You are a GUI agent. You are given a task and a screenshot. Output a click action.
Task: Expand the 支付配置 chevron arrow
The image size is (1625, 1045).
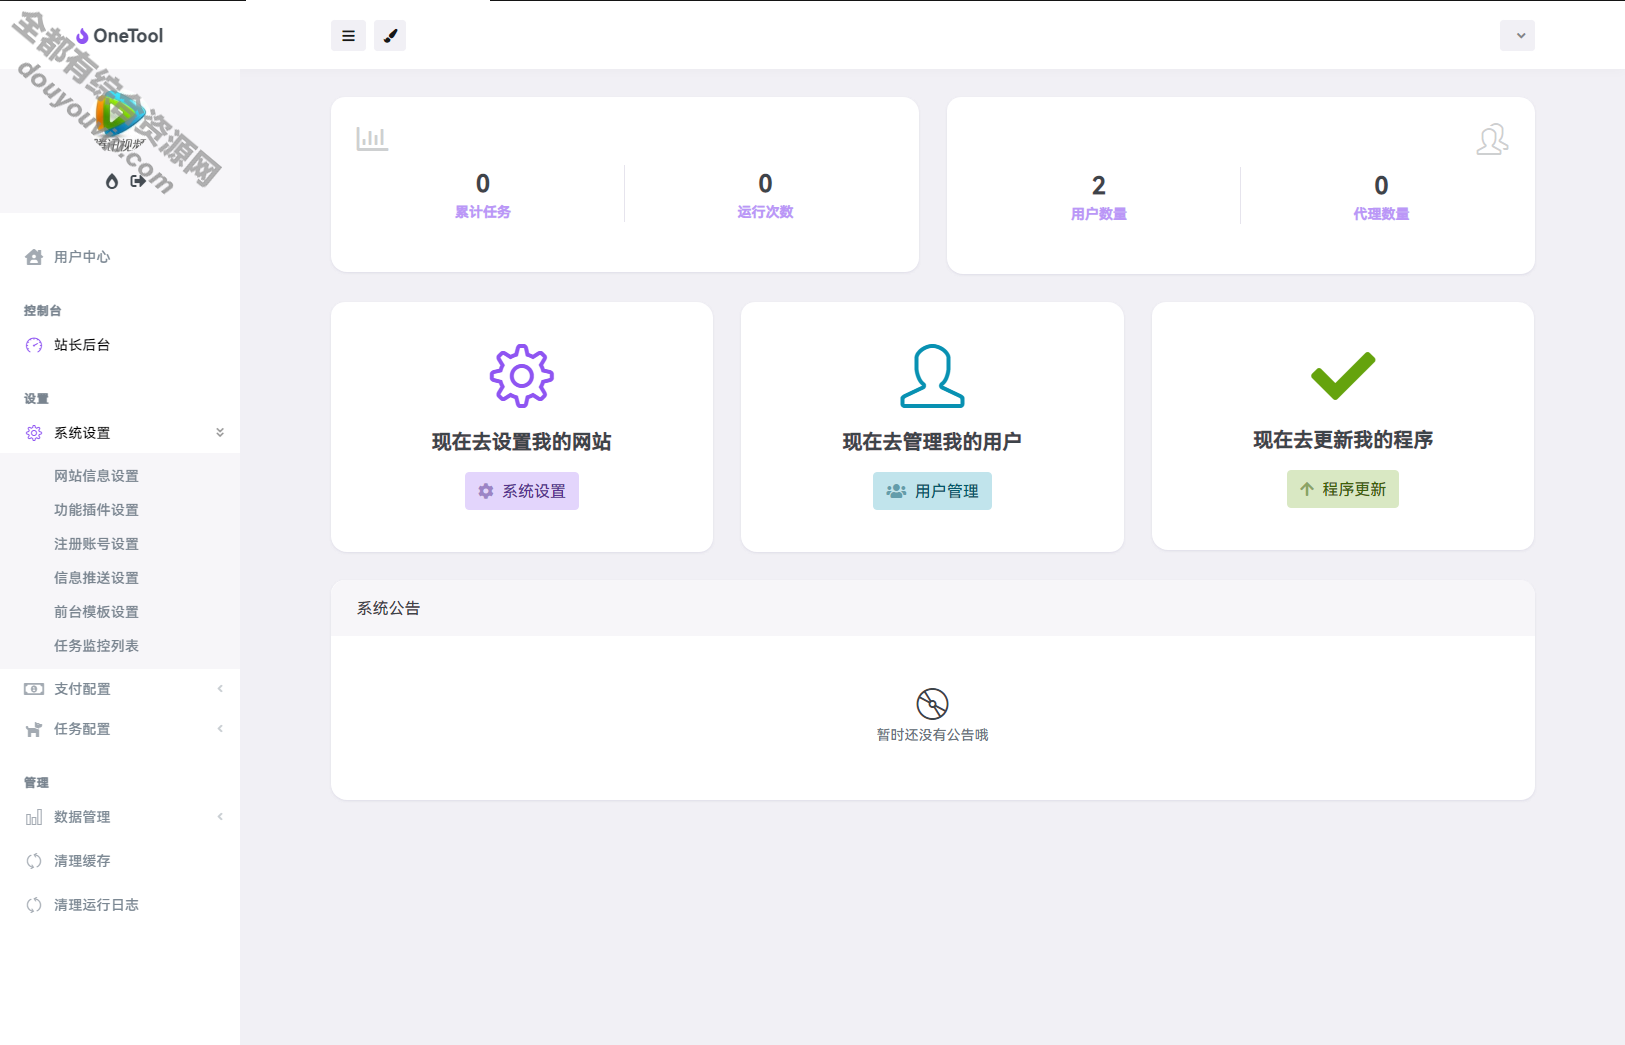(220, 689)
